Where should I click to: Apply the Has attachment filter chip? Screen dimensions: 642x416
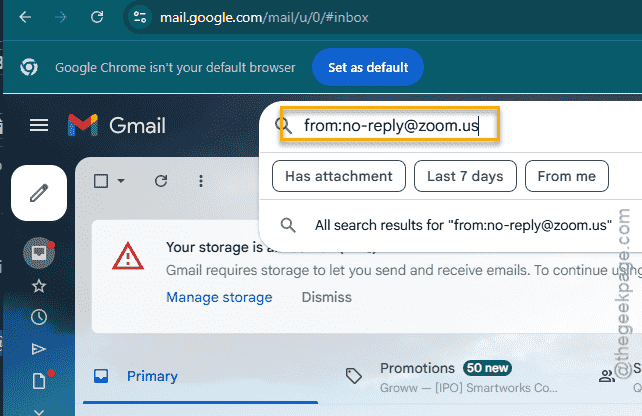(x=339, y=176)
